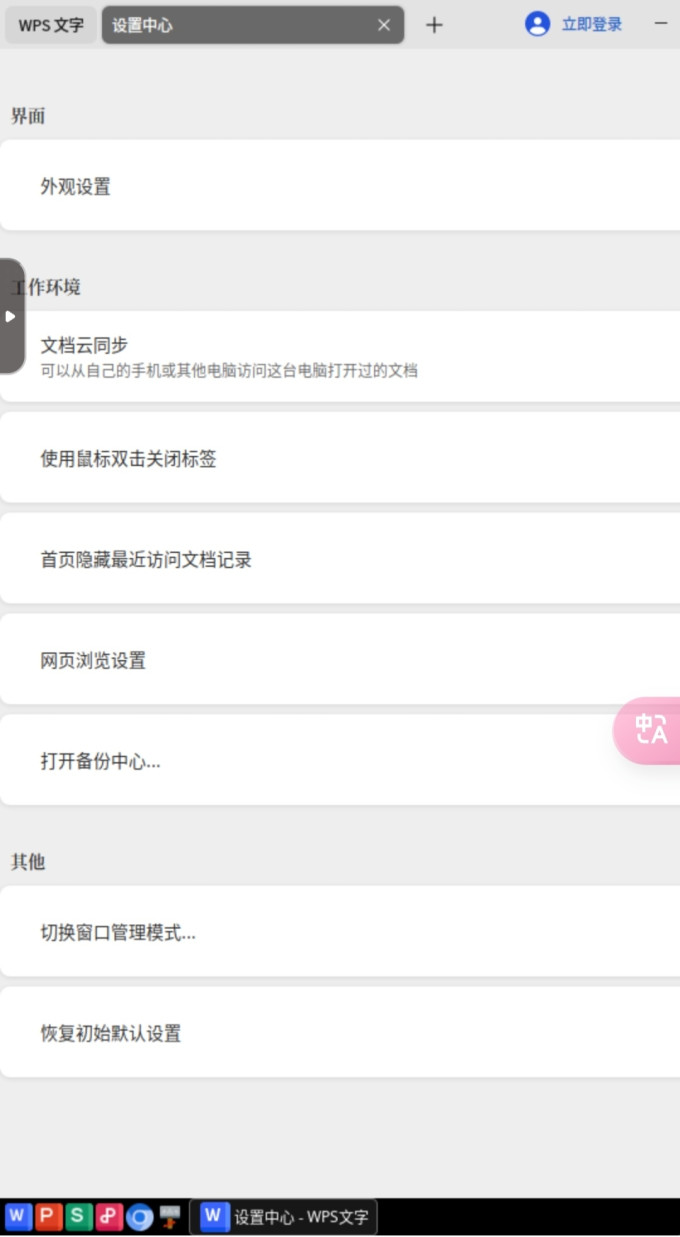Open WPS Writer from the taskbar
Image resolution: width=680 pixels, height=1237 pixels.
pyautogui.click(x=17, y=1217)
